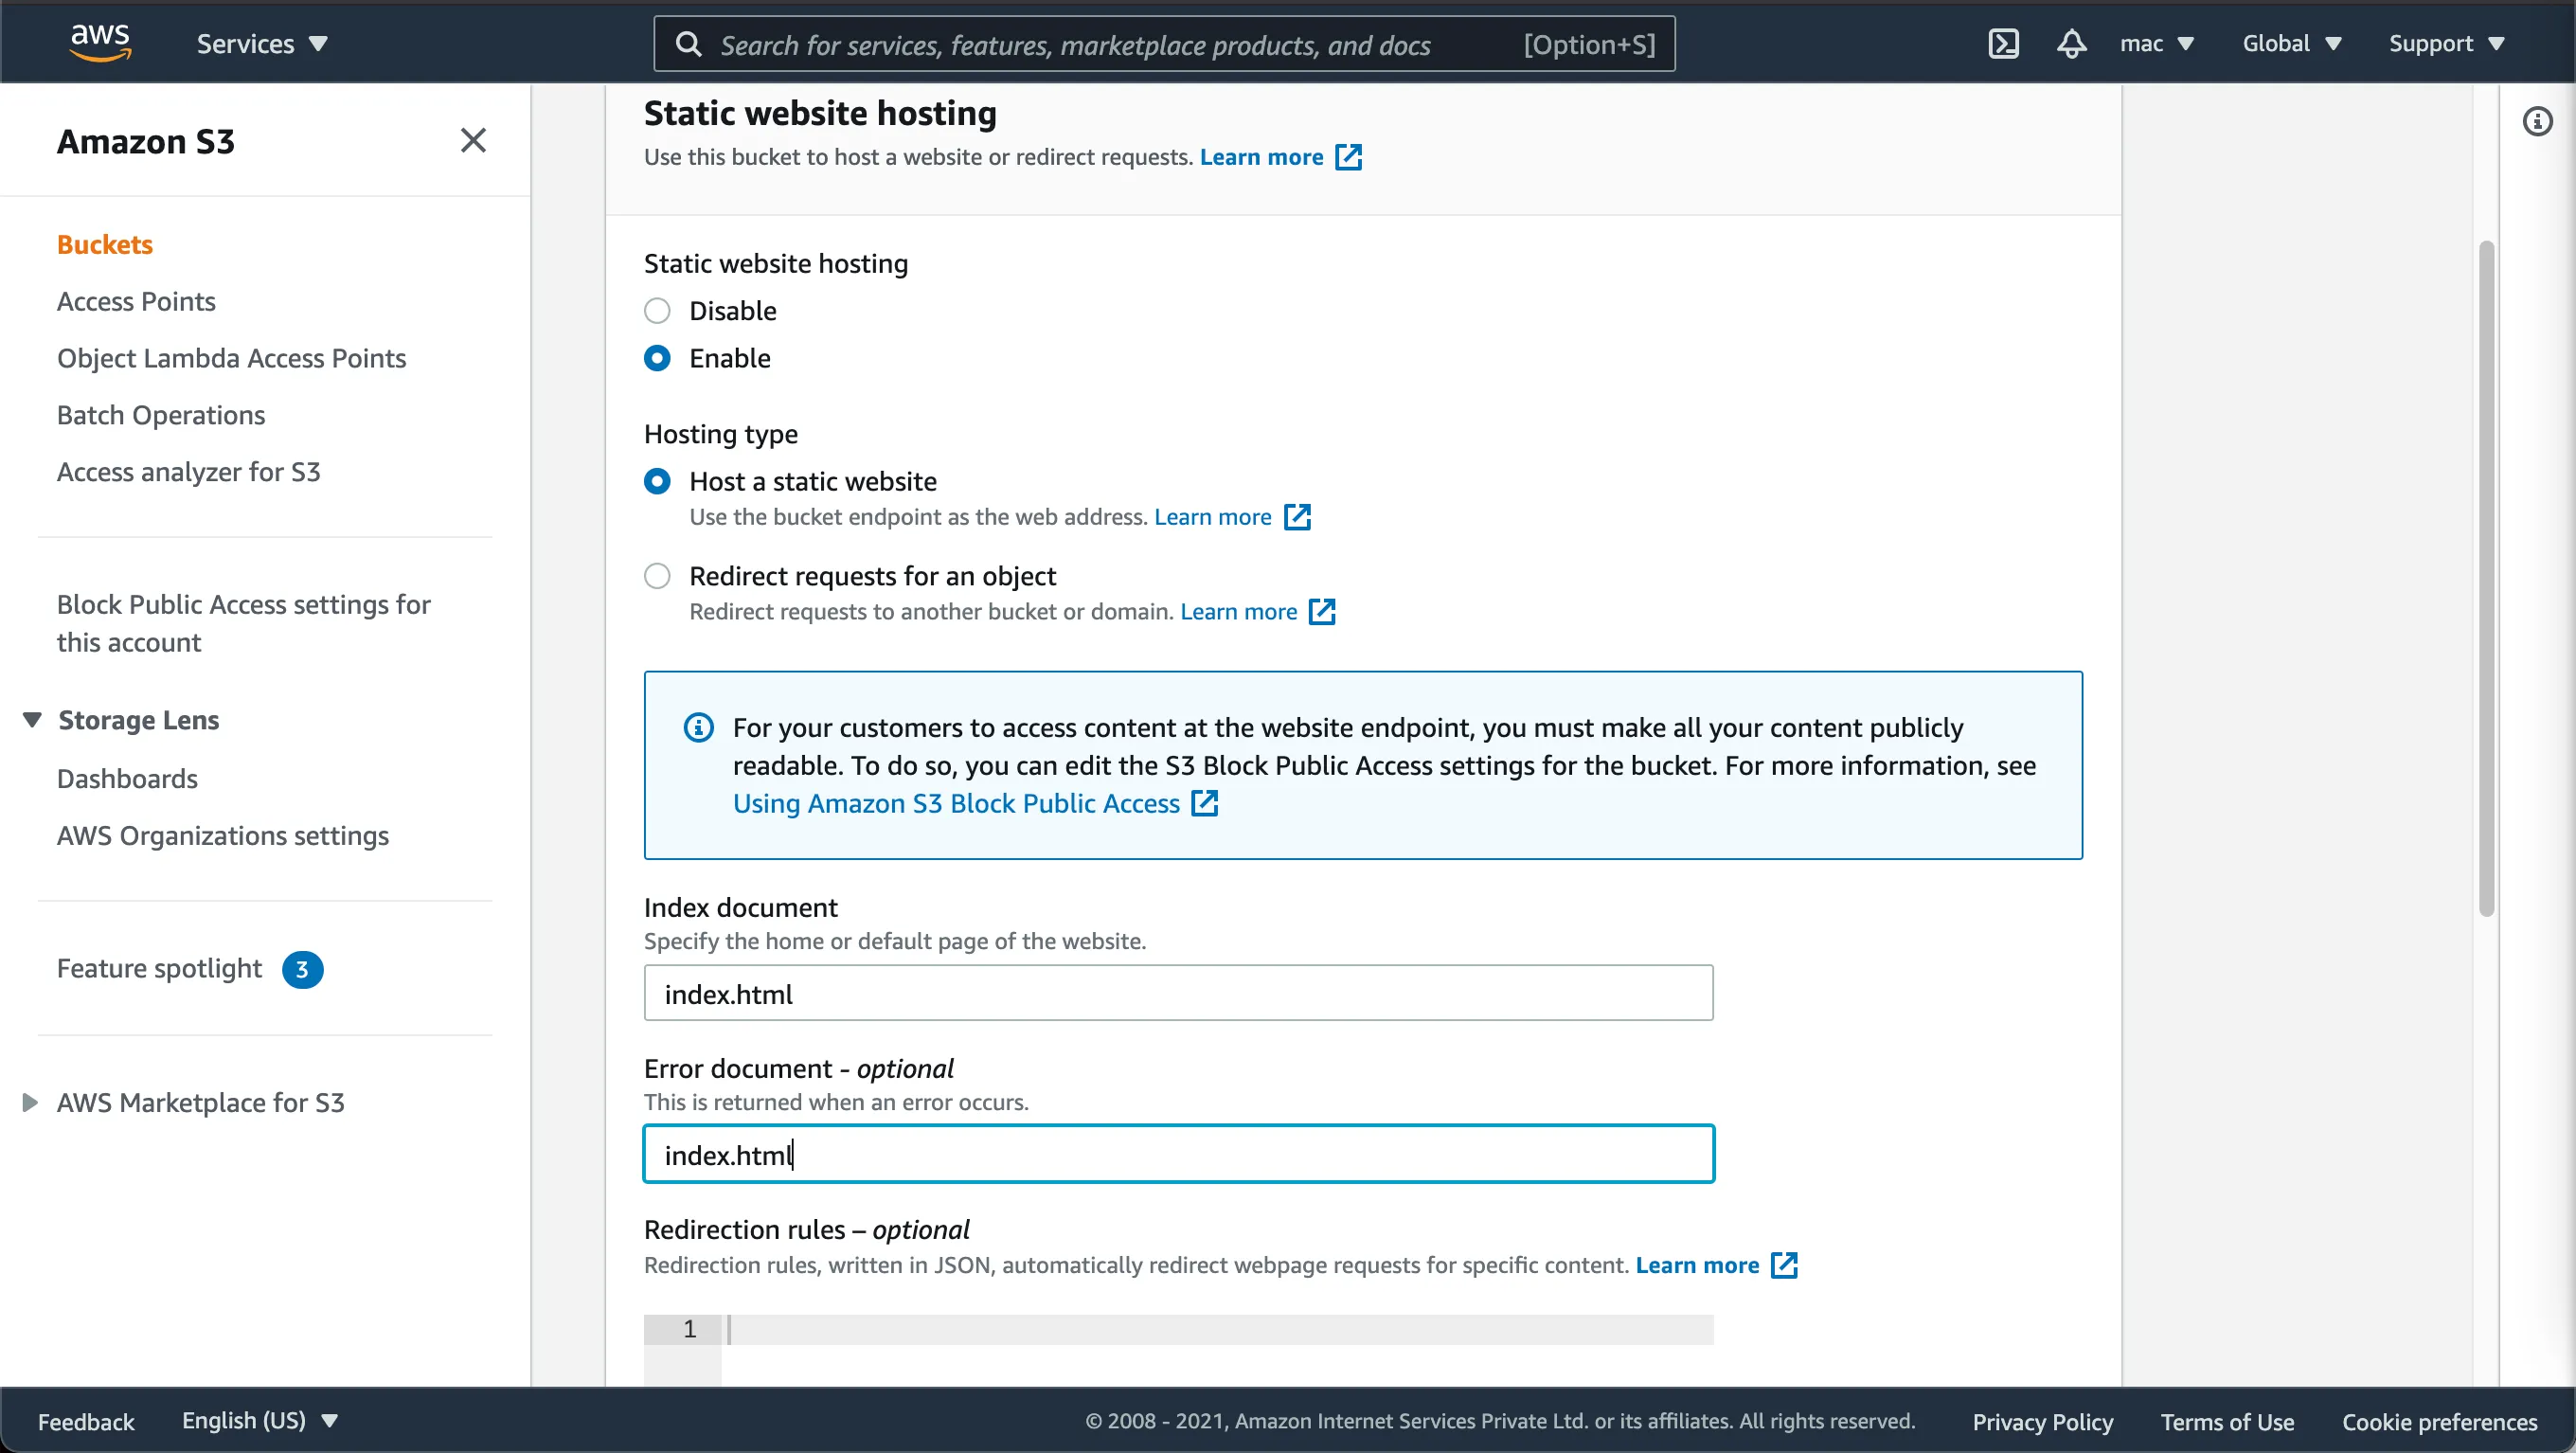Open Batch Operations in sidebar
Screen dimensions: 2576x1453
coord(161,415)
